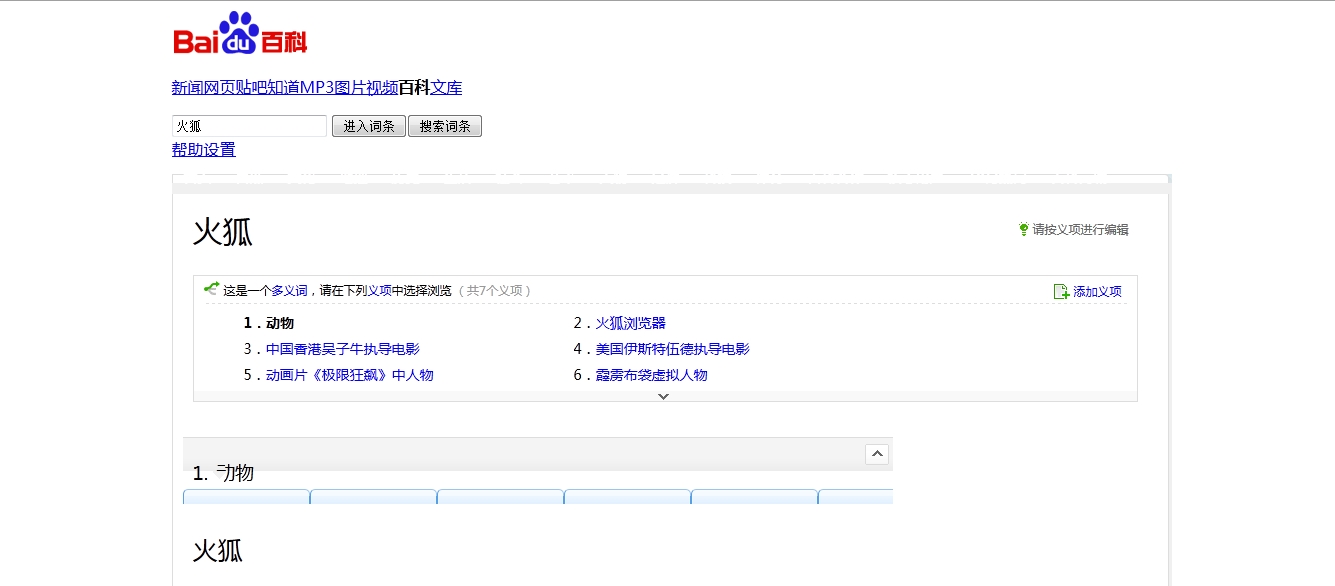
Task: Open meaning 霹雳布袋虚拟人物
Action: point(652,375)
